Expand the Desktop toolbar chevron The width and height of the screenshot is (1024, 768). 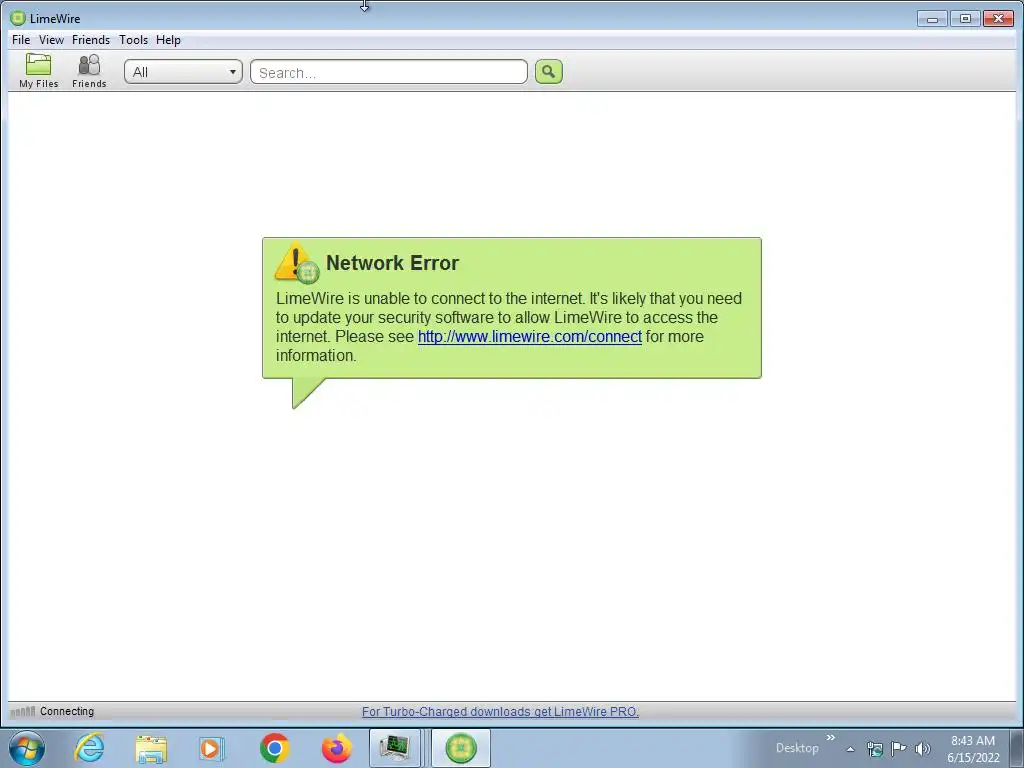pos(831,738)
